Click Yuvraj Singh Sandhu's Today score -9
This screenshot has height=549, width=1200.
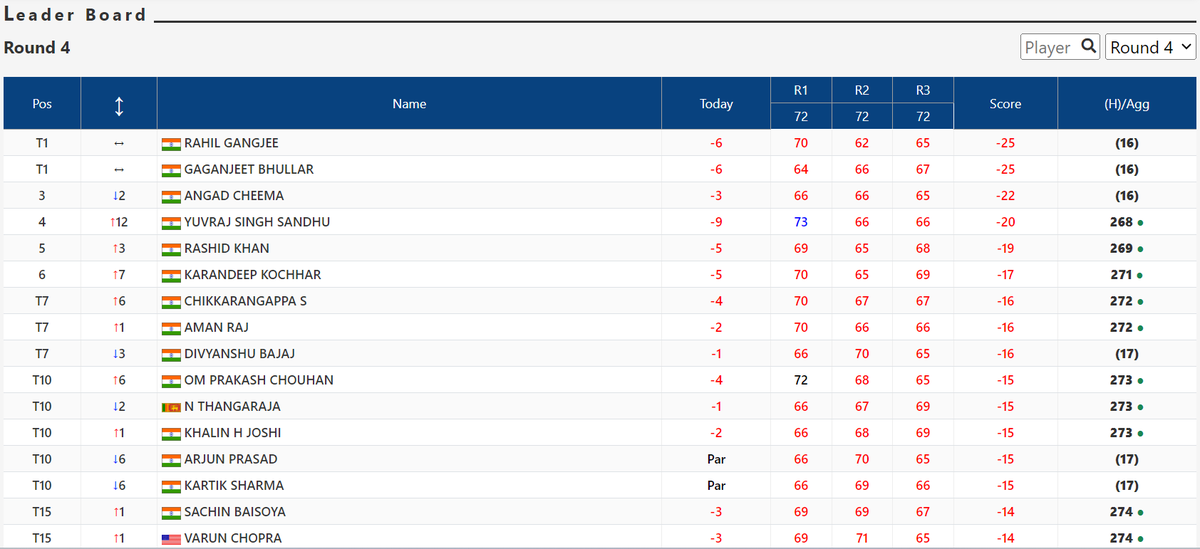716,222
